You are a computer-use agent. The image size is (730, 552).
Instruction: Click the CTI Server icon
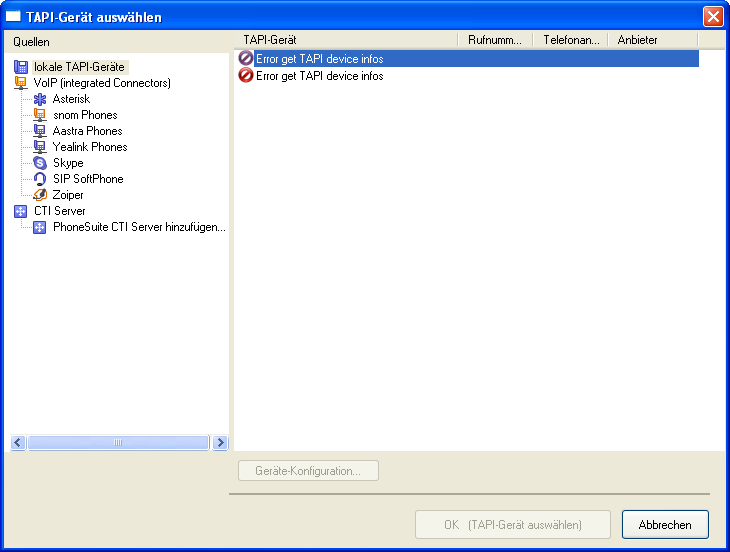click(x=21, y=211)
